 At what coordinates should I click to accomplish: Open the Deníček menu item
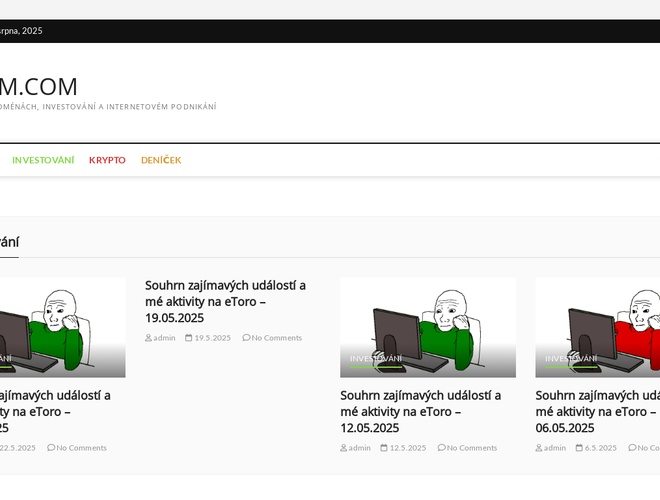(x=161, y=160)
